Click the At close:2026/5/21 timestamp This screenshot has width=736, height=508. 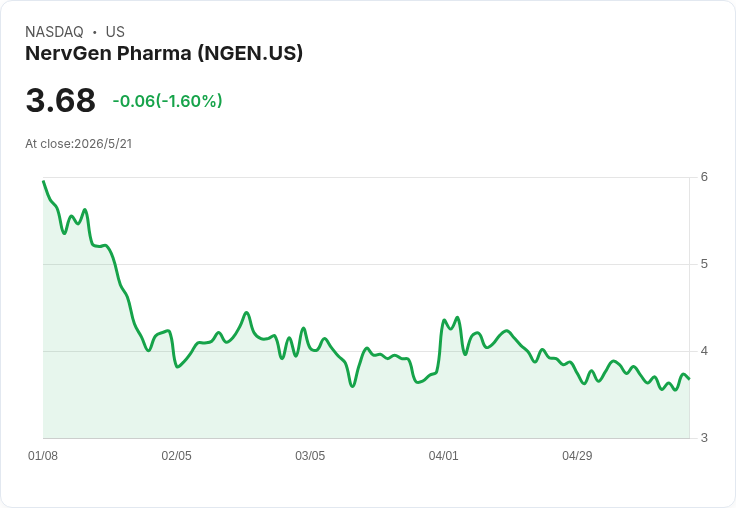point(78,144)
